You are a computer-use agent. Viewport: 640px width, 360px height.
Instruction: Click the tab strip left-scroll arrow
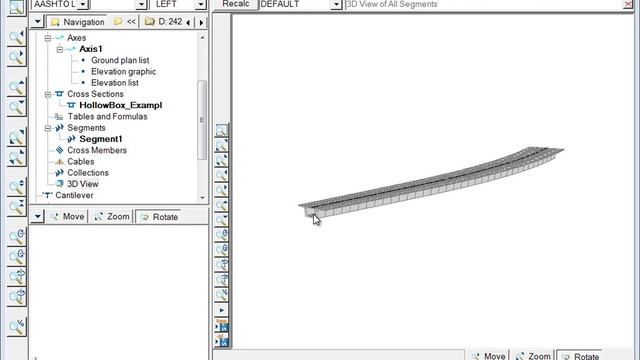tap(188, 22)
